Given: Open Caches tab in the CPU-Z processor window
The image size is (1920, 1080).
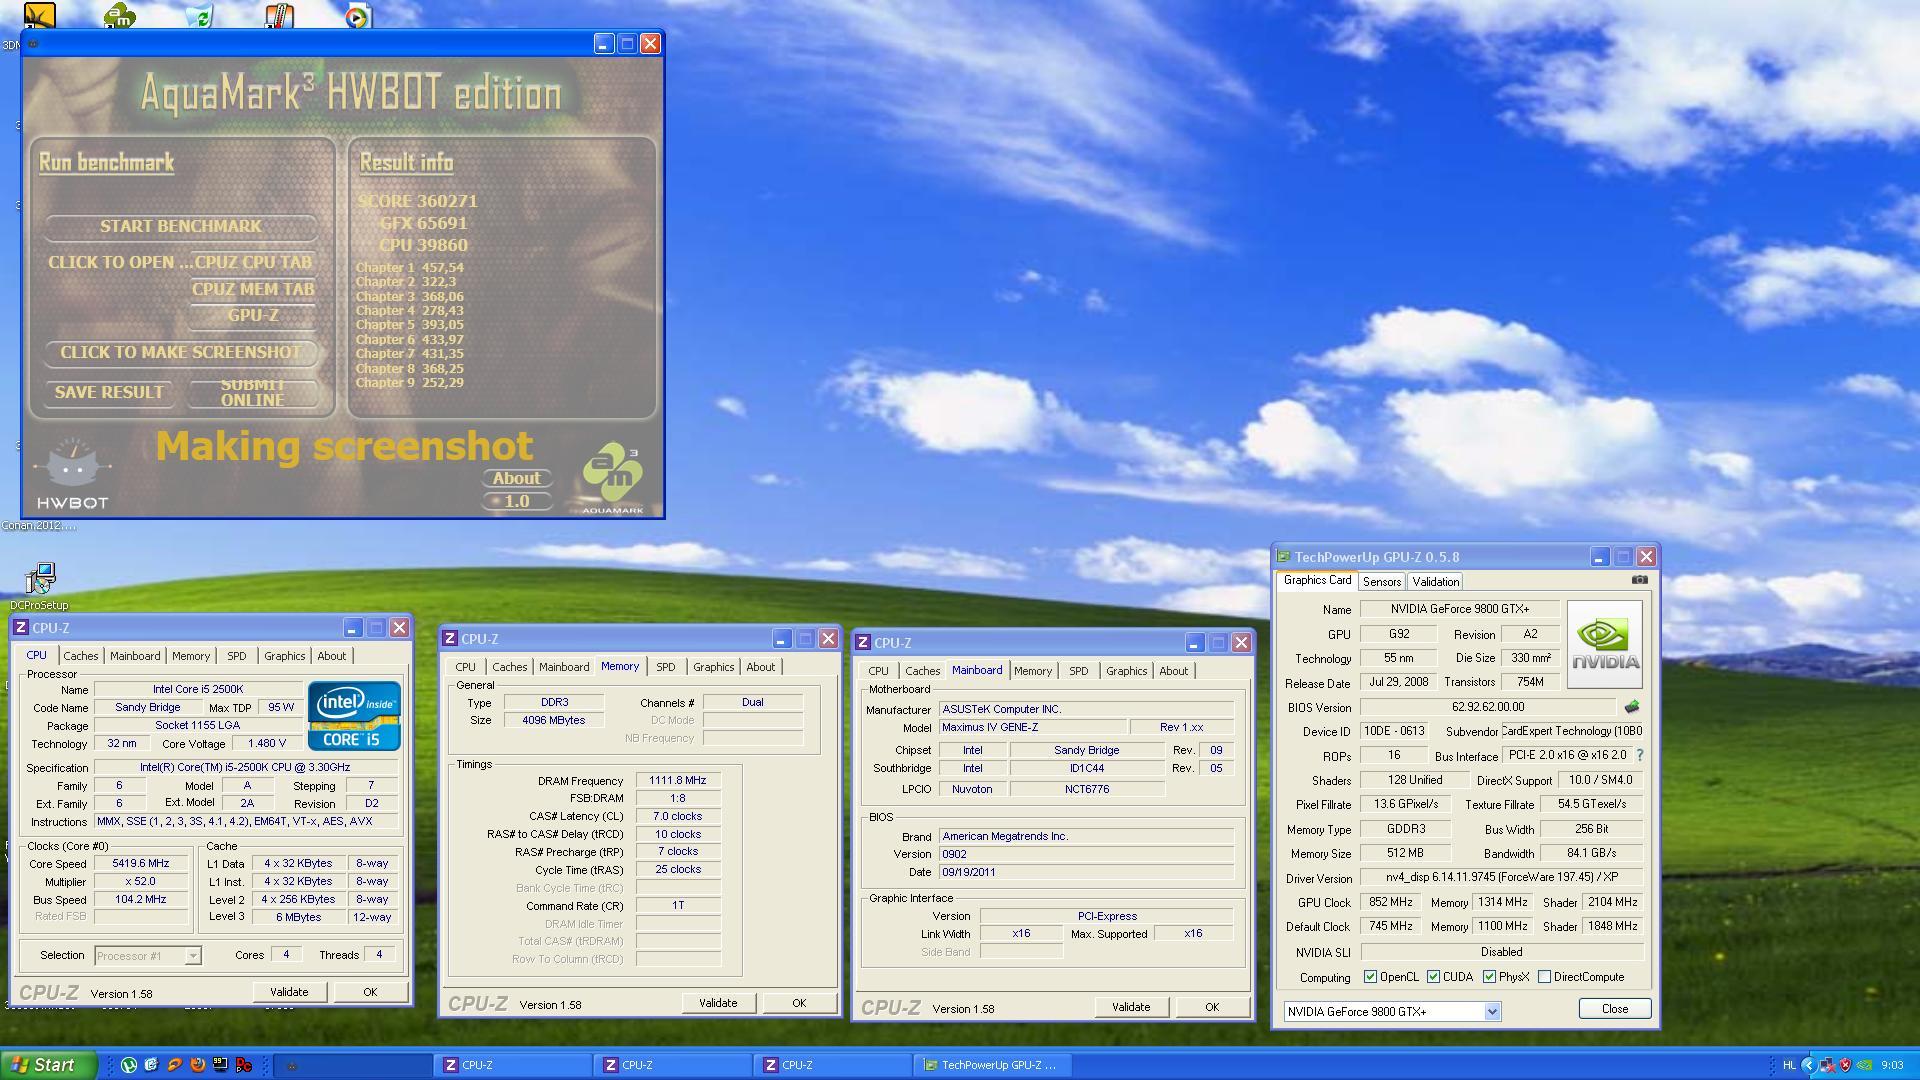Looking at the screenshot, I should [81, 656].
